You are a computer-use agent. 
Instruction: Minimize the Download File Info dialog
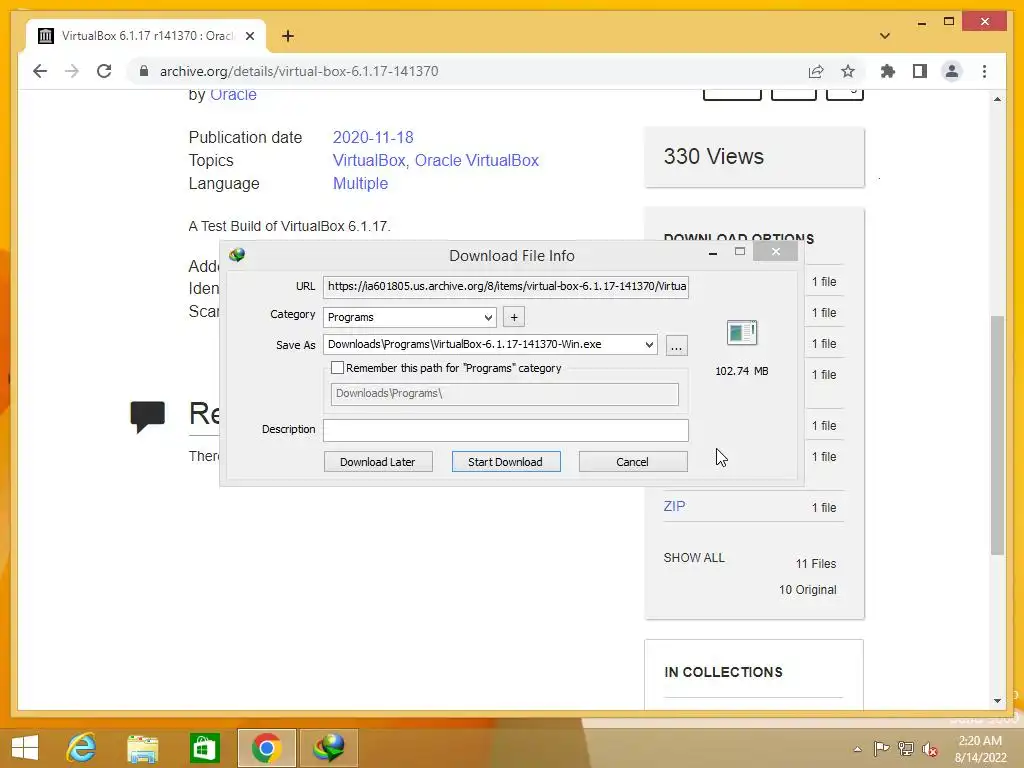[x=713, y=252]
